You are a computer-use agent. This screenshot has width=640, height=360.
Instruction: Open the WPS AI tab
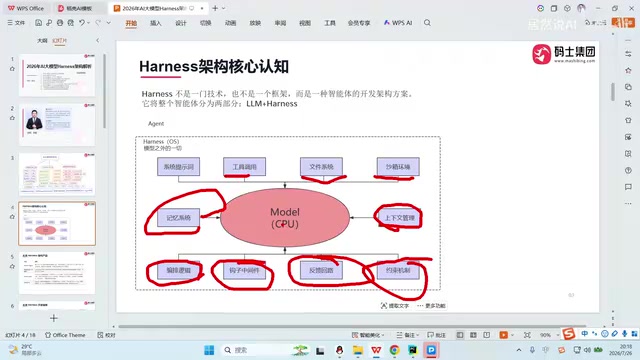pyautogui.click(x=398, y=23)
